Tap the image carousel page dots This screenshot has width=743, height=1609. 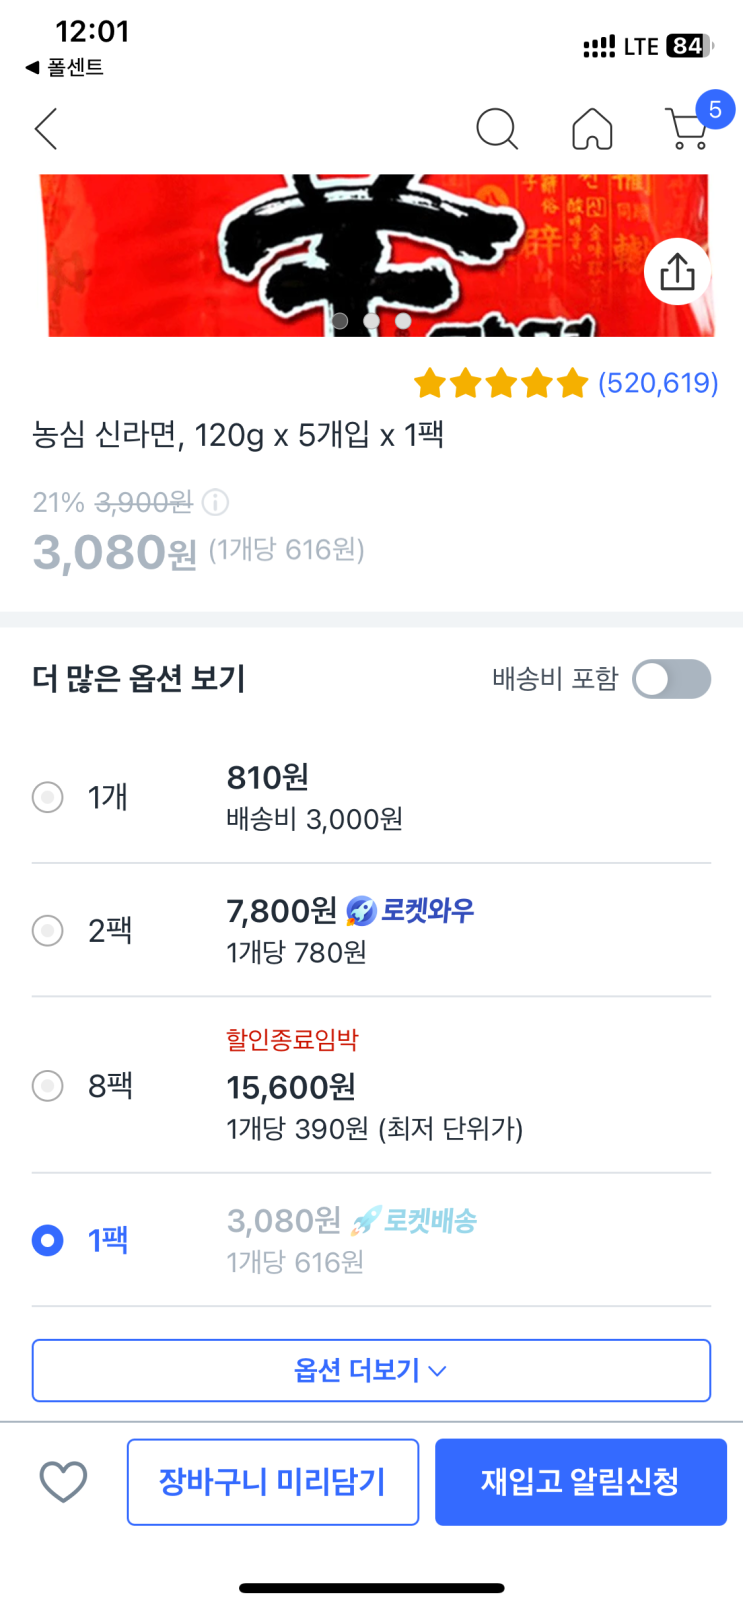tap(371, 321)
